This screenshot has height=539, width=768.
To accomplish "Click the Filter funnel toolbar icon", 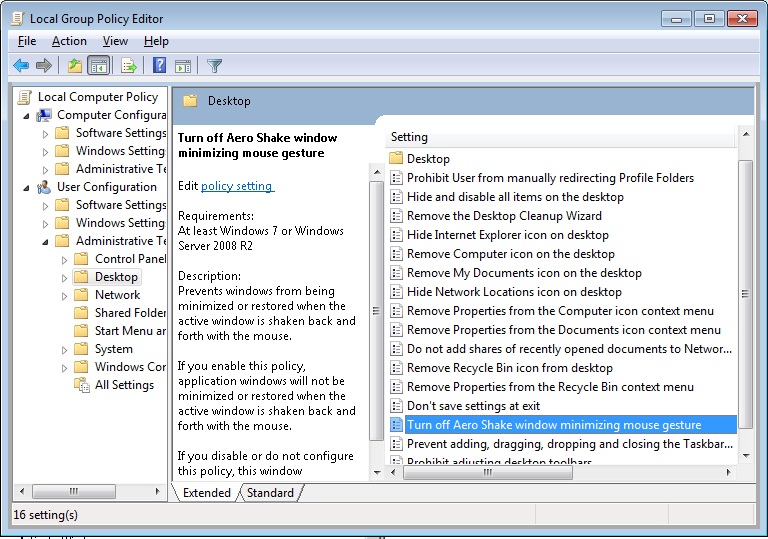I will pyautogui.click(x=214, y=66).
